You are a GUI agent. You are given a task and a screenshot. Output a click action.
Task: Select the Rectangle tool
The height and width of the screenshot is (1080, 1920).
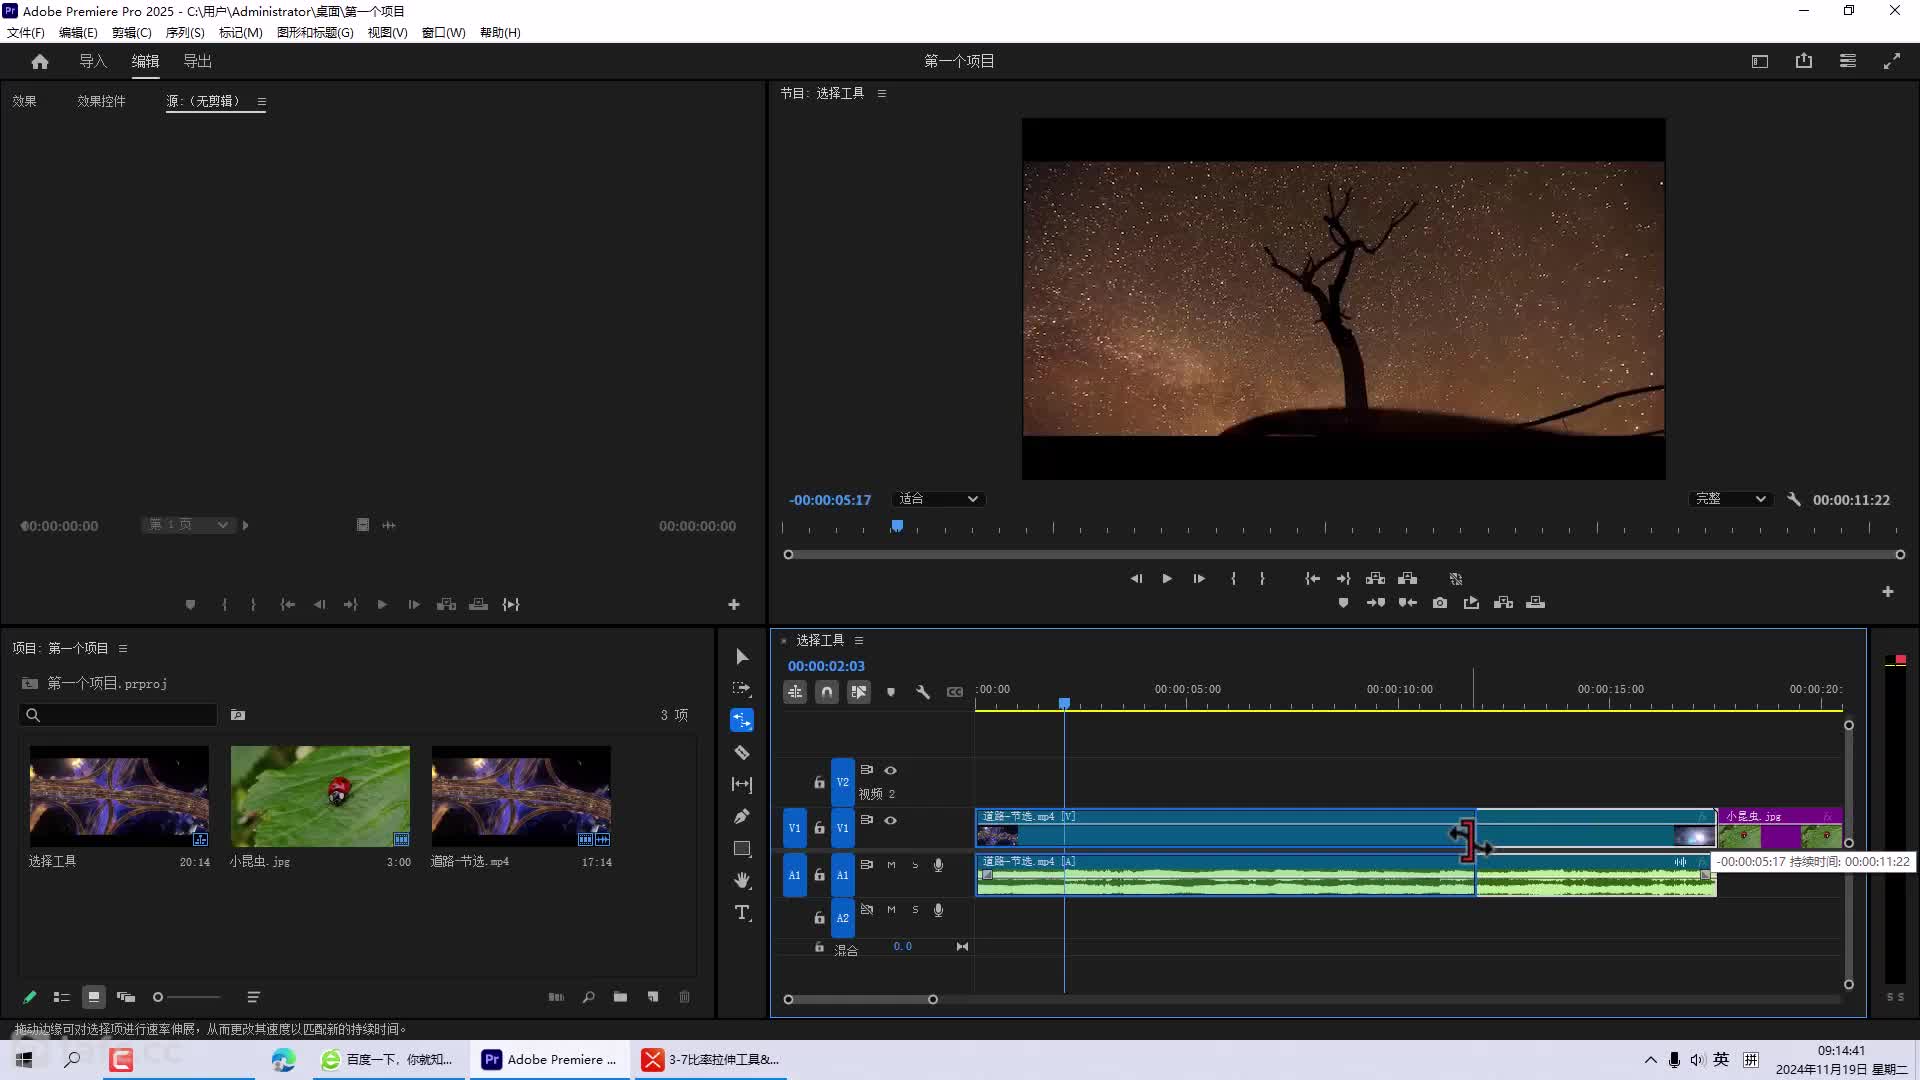pyautogui.click(x=742, y=849)
